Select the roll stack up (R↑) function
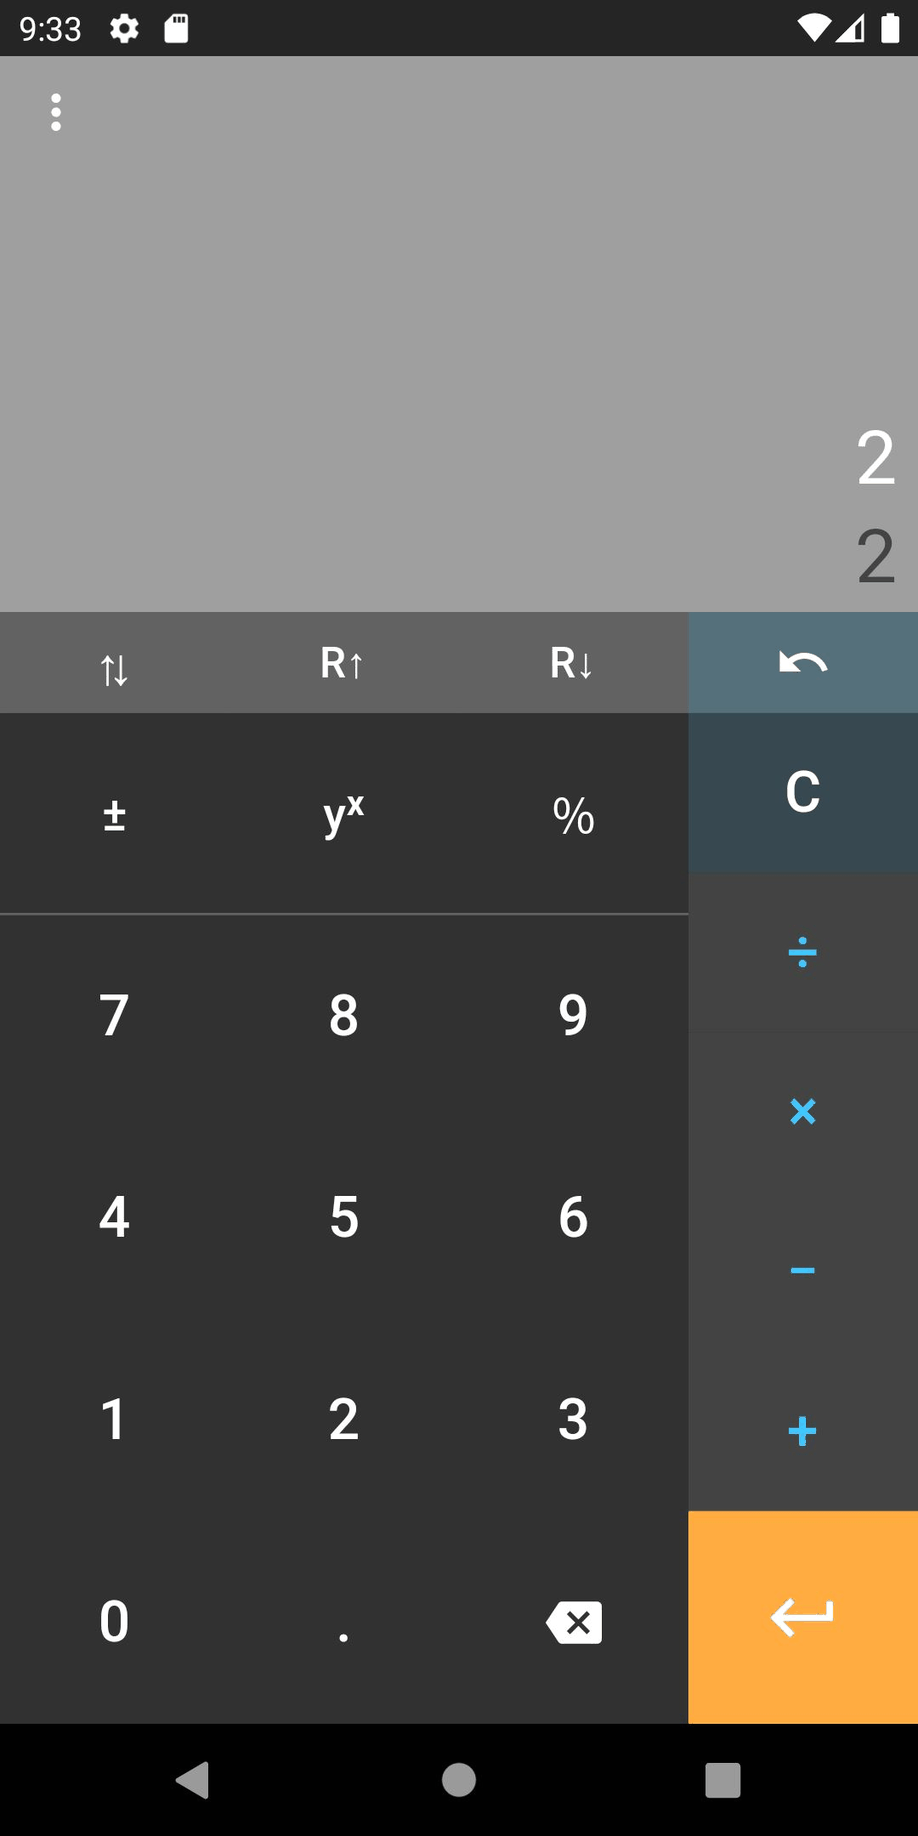 click(x=343, y=662)
